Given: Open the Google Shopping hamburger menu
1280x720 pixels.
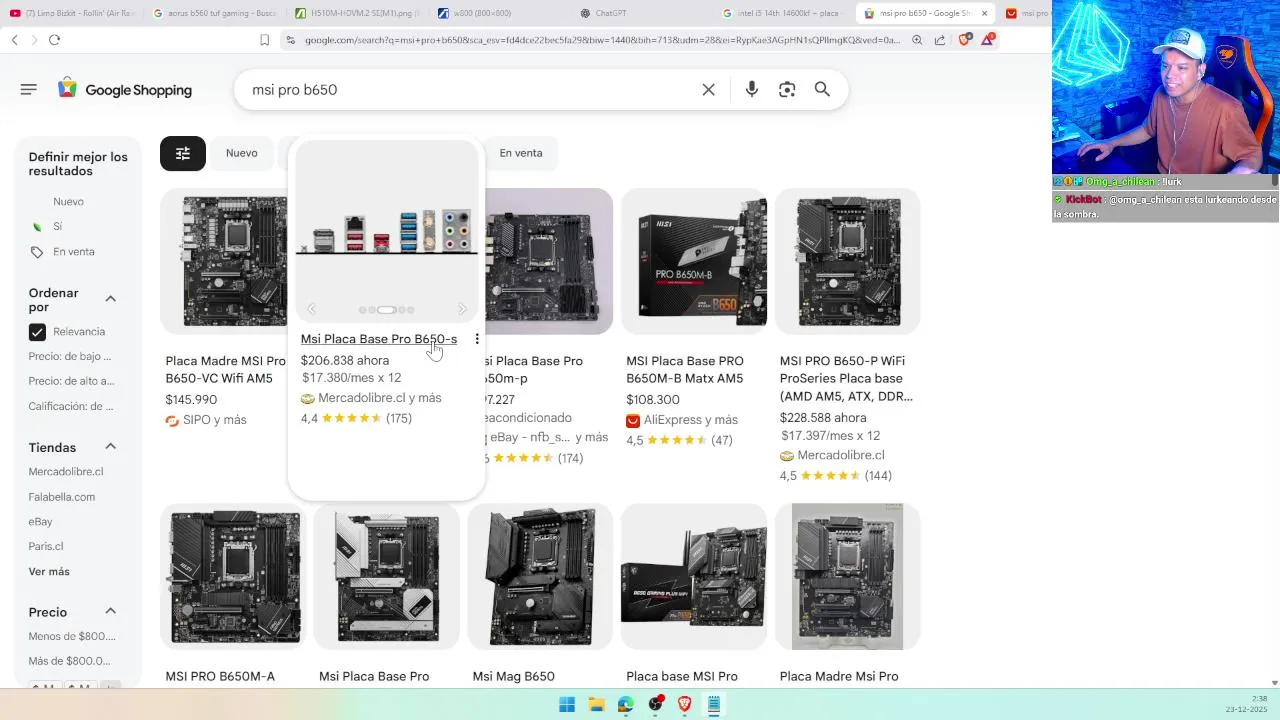Looking at the screenshot, I should coord(28,90).
